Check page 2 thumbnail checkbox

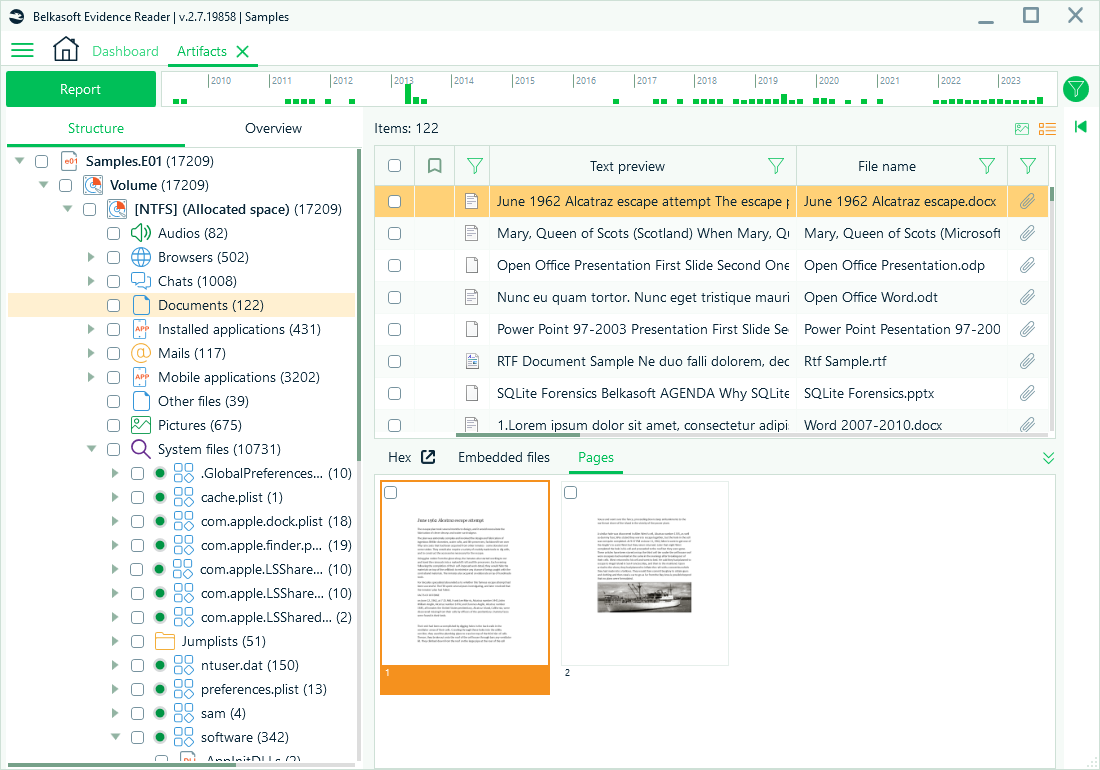point(571,493)
